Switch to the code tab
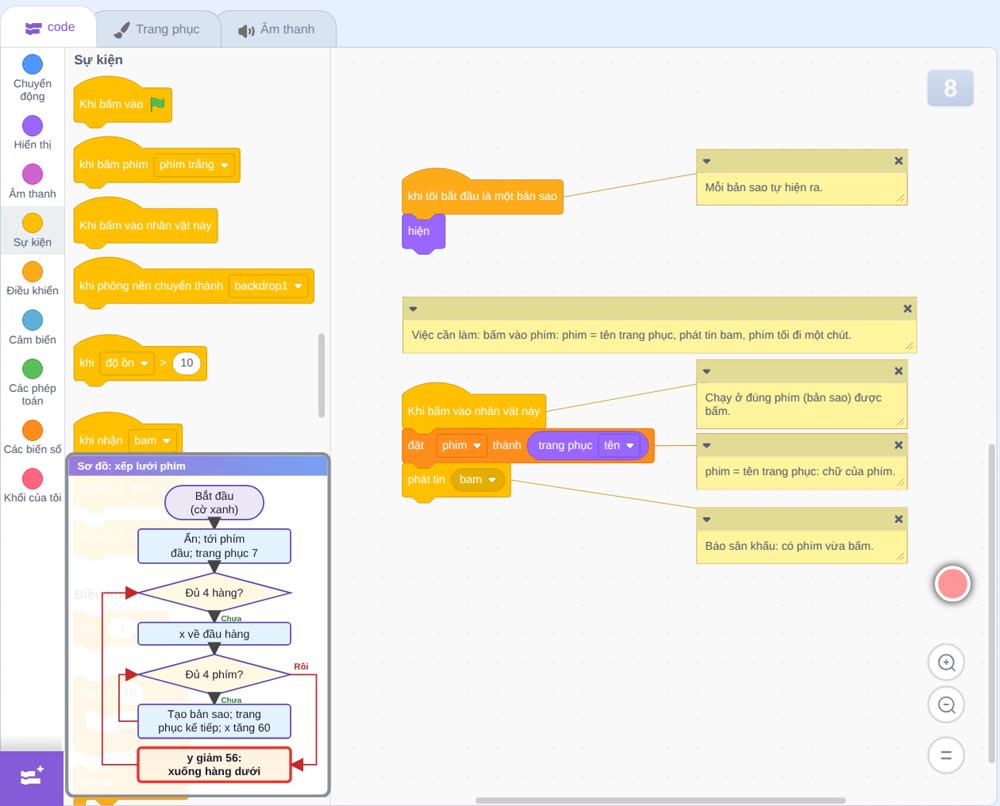 (49, 27)
